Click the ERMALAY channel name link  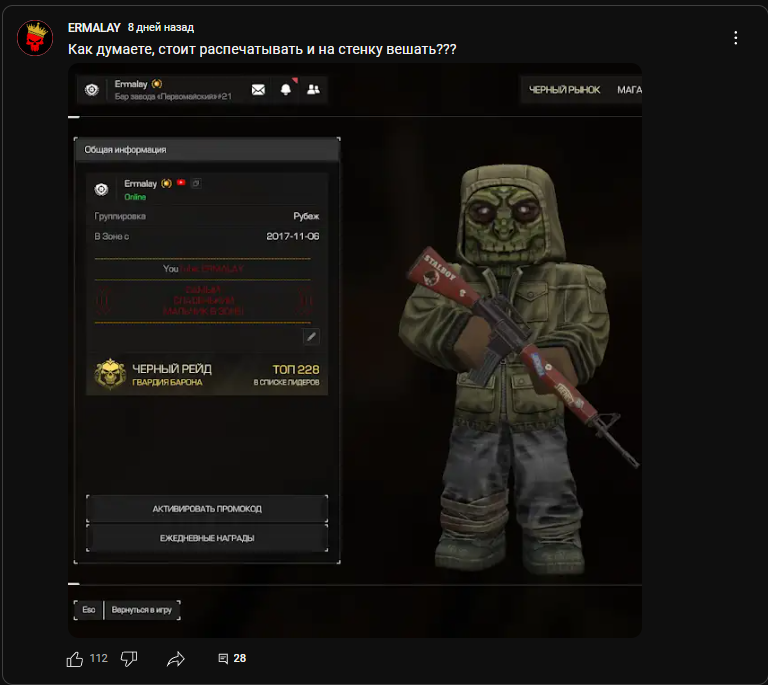point(94,28)
